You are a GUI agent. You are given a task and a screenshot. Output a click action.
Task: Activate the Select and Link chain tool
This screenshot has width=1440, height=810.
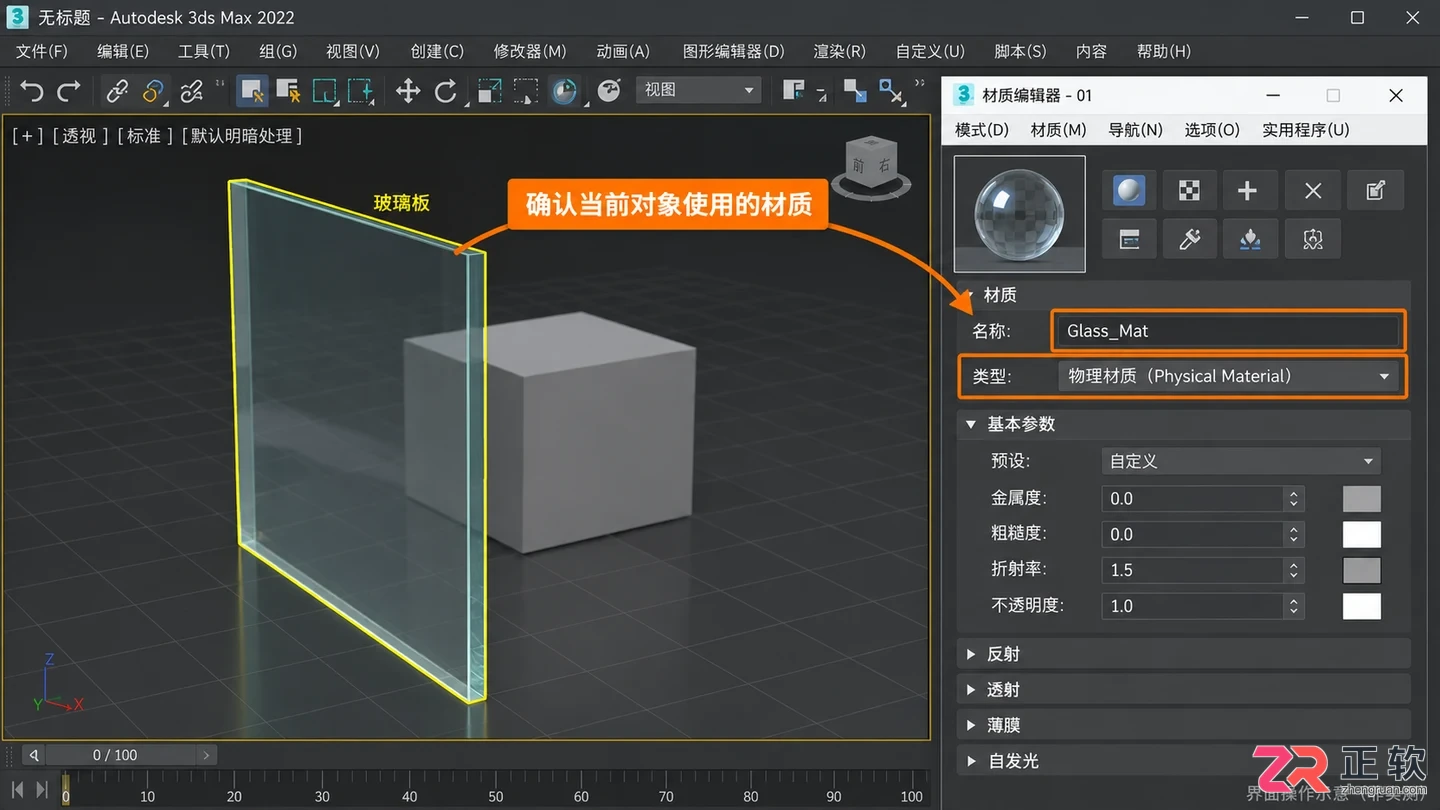pos(117,91)
